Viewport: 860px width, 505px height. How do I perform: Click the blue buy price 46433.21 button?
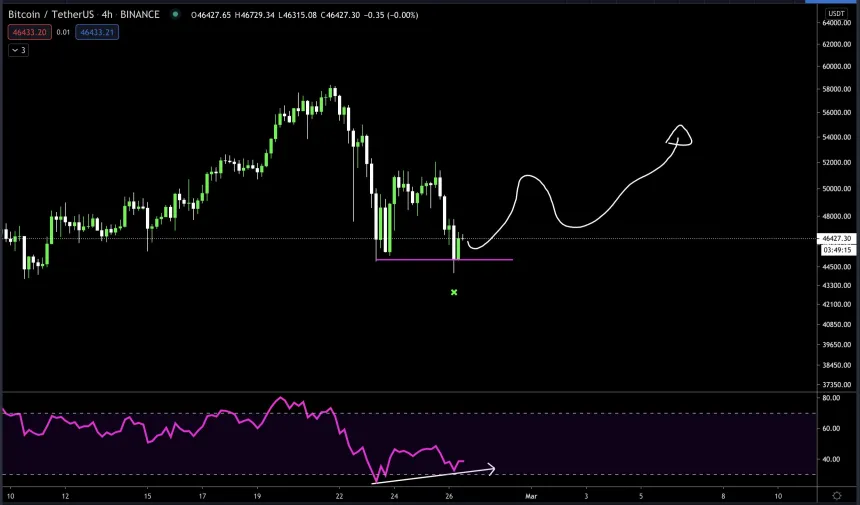97,32
